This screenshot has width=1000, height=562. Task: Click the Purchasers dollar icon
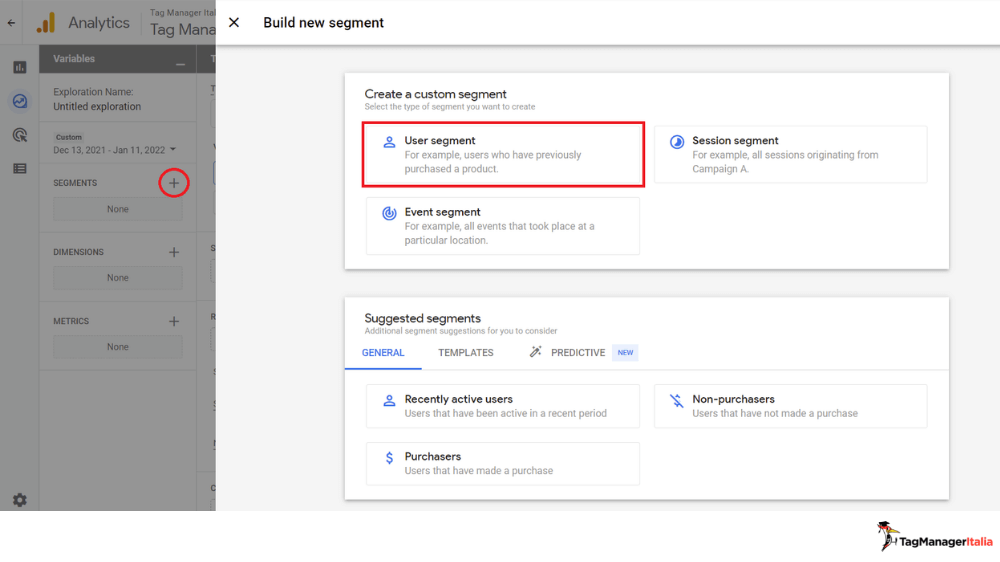click(x=389, y=458)
